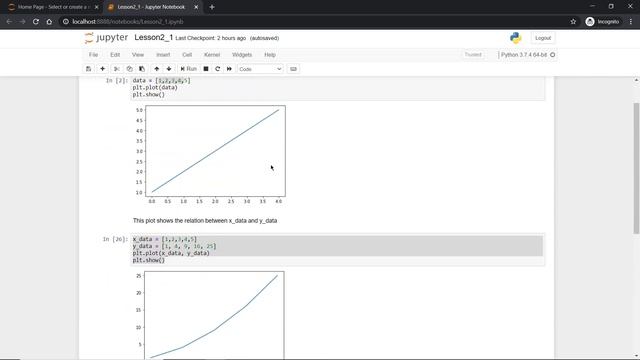This screenshot has height=360, width=640.
Task: Click the vertical page scrollbar thumb
Action: pyautogui.click(x=636, y=168)
